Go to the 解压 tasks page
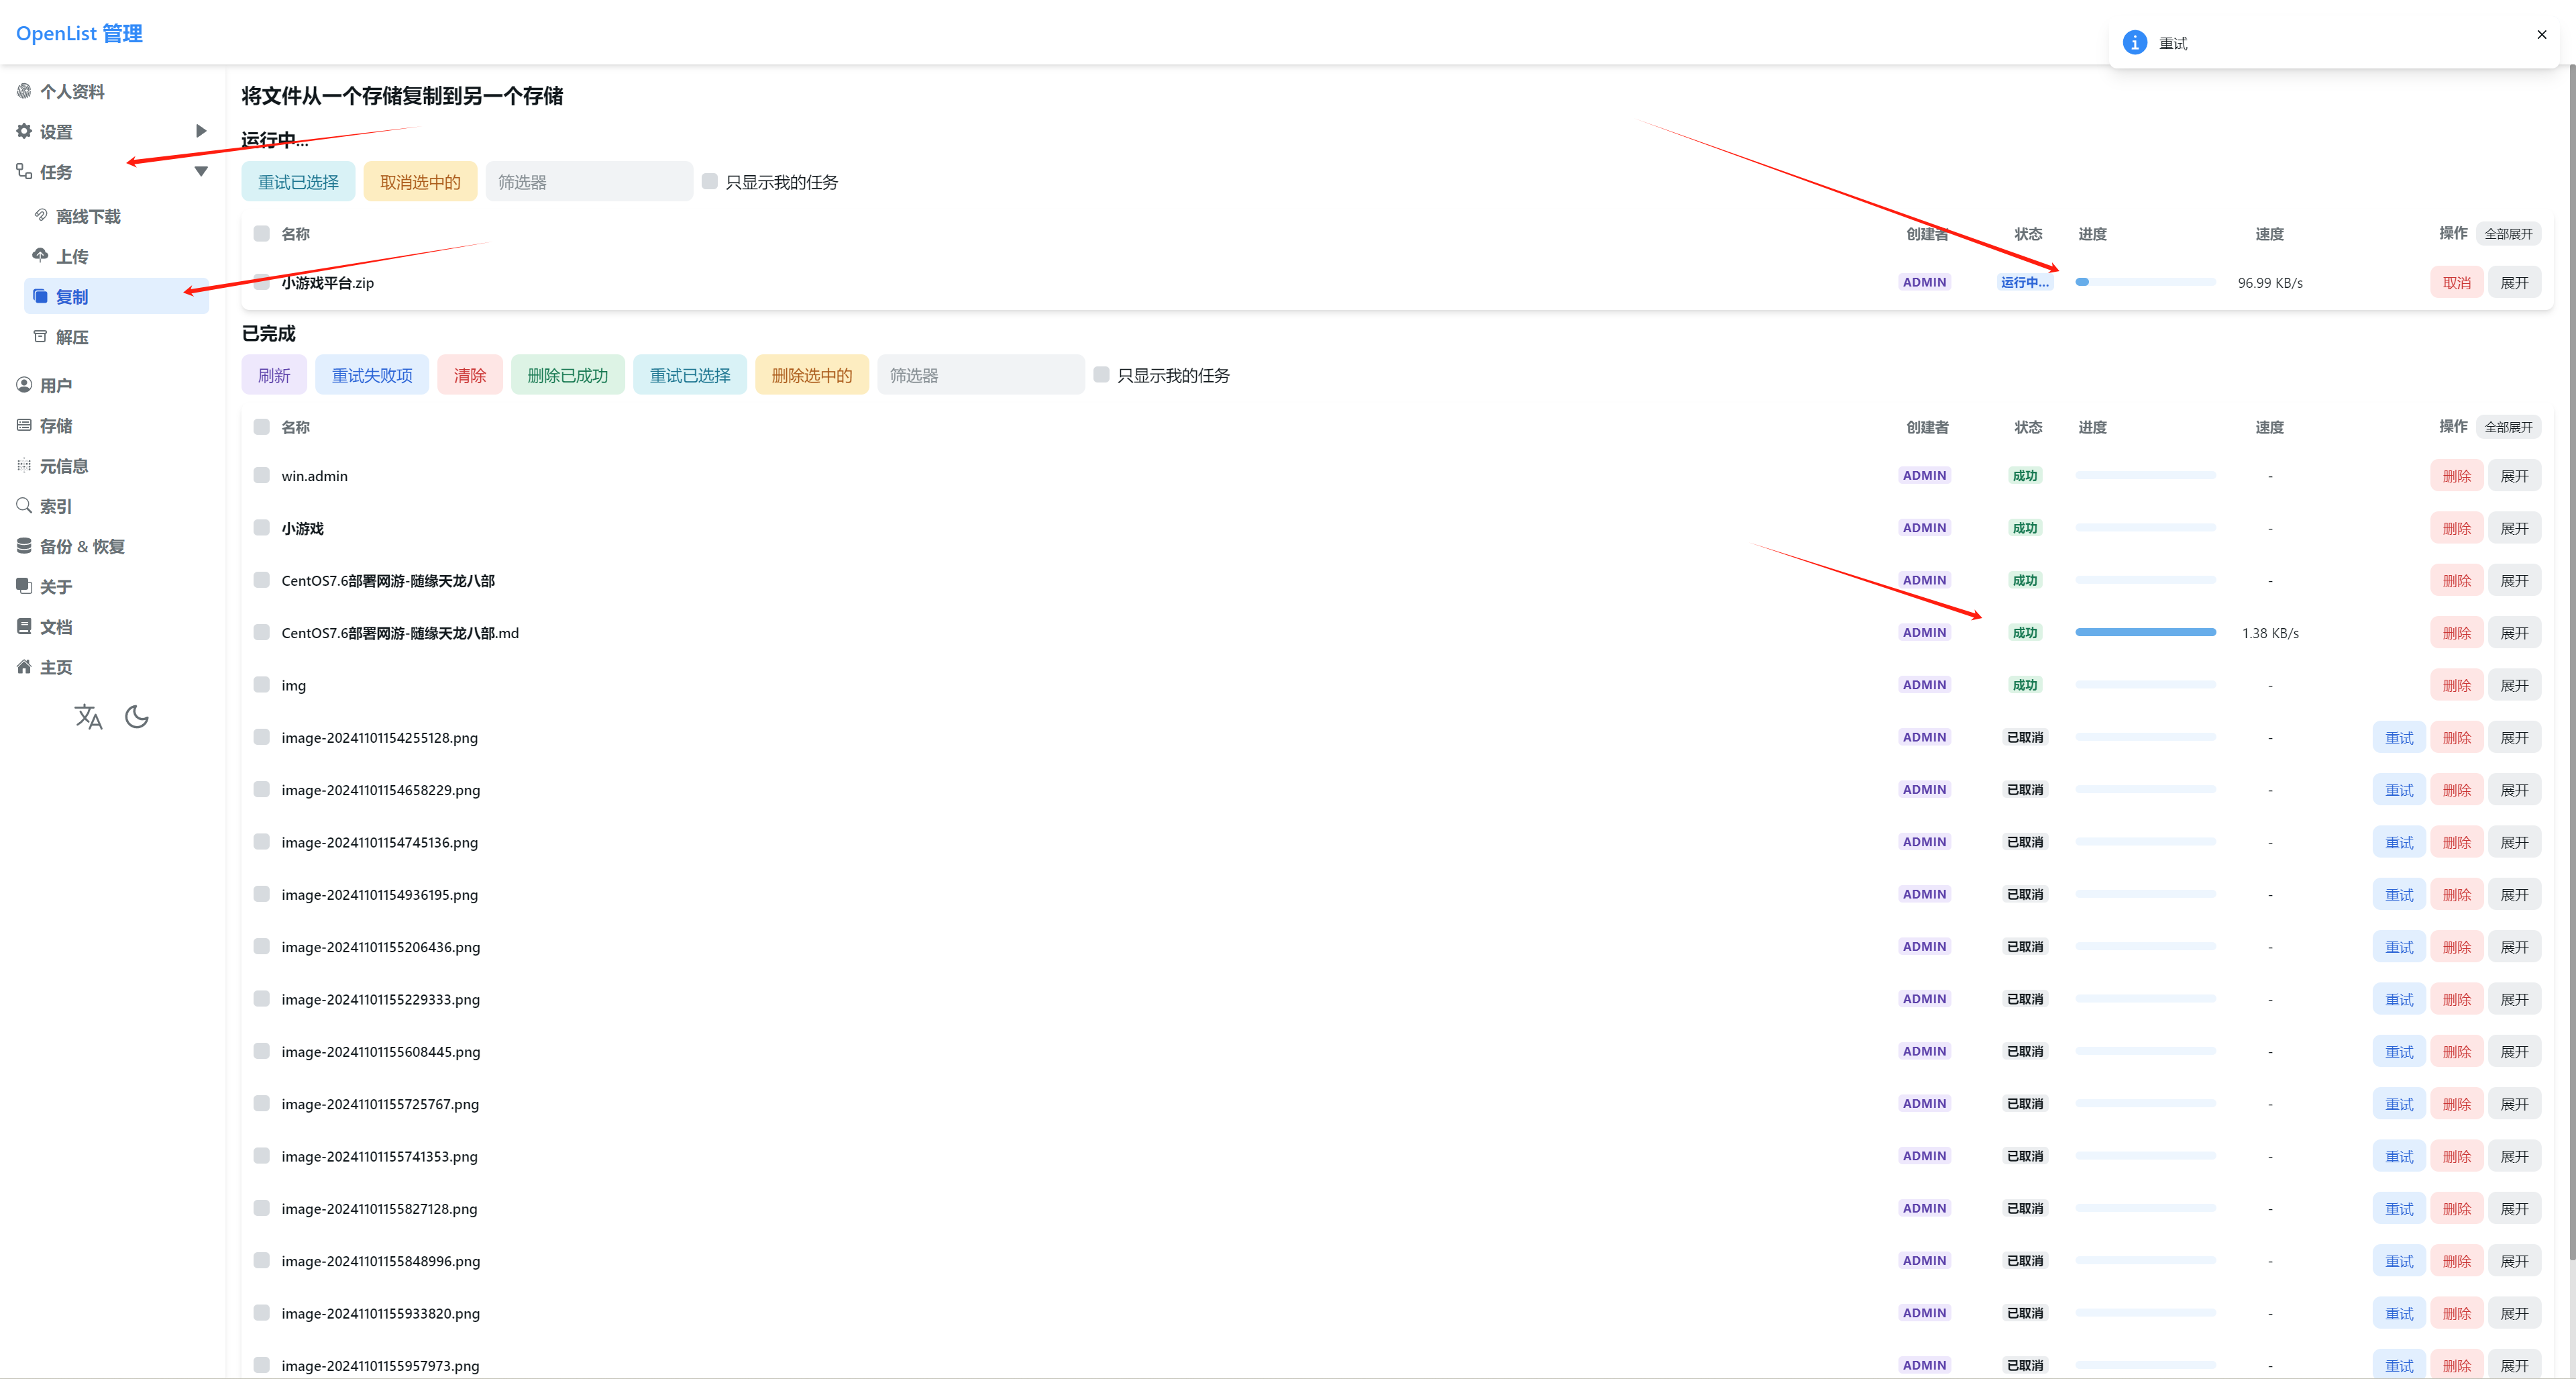The width and height of the screenshot is (2576, 1379). pyautogui.click(x=117, y=337)
